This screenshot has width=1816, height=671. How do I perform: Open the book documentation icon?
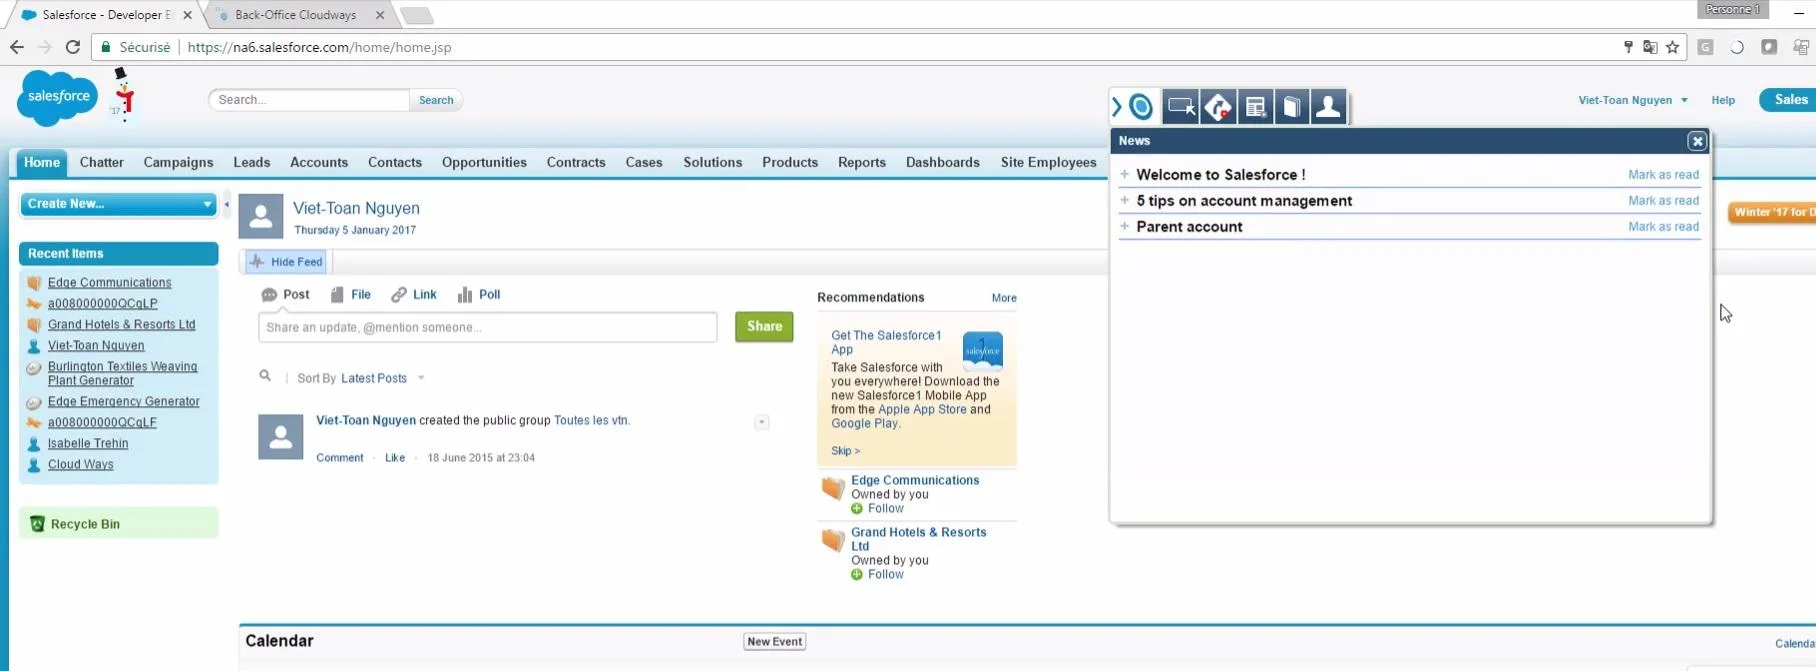(x=1291, y=106)
